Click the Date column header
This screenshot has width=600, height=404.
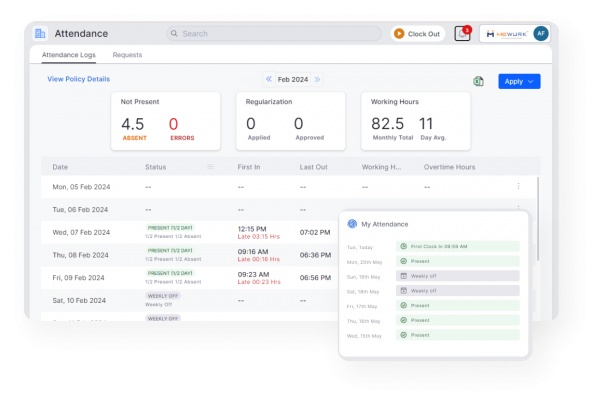tap(60, 167)
